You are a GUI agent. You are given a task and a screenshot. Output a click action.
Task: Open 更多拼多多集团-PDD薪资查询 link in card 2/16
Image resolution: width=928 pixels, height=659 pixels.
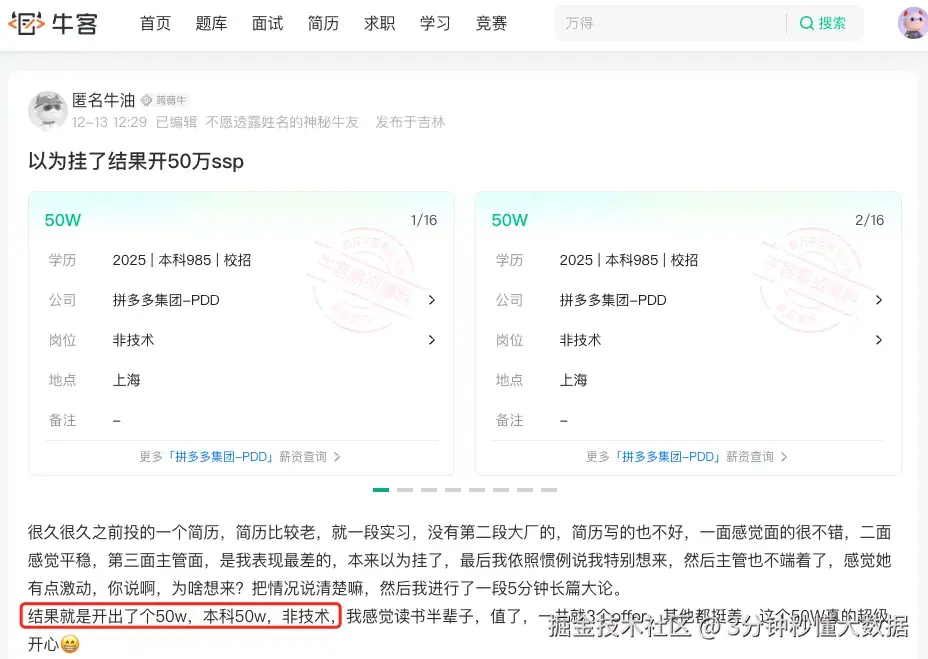tap(687, 457)
